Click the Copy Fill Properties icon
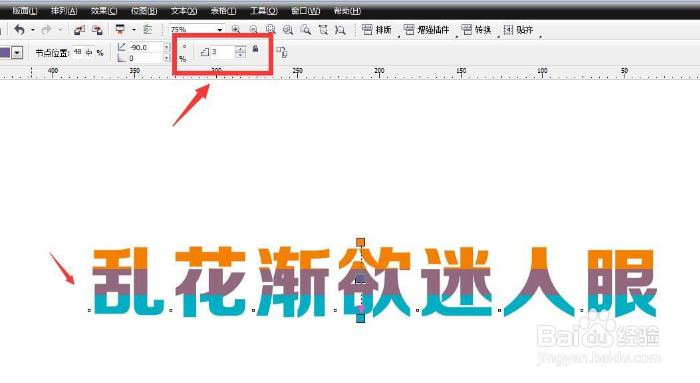This screenshot has width=700, height=383. [x=282, y=52]
